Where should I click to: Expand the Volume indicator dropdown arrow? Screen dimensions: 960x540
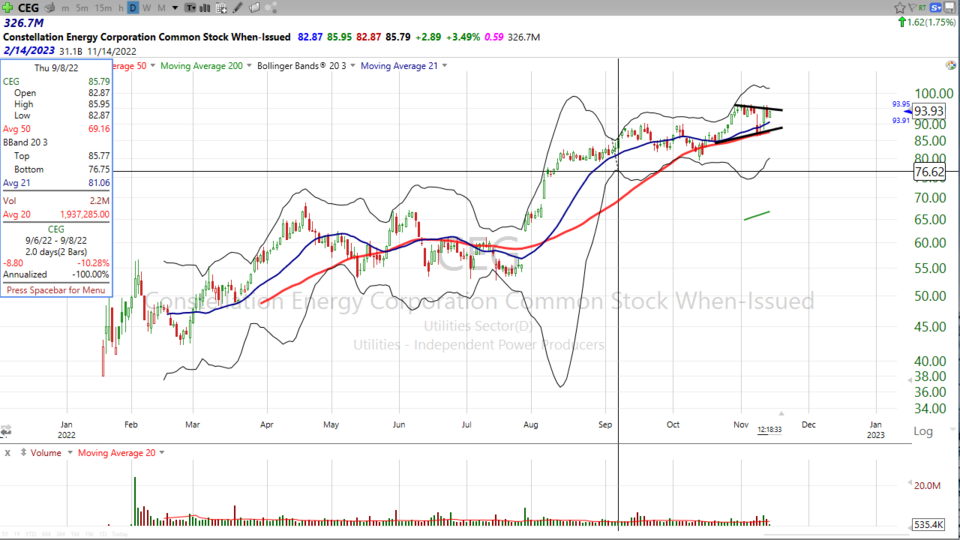pyautogui.click(x=70, y=452)
